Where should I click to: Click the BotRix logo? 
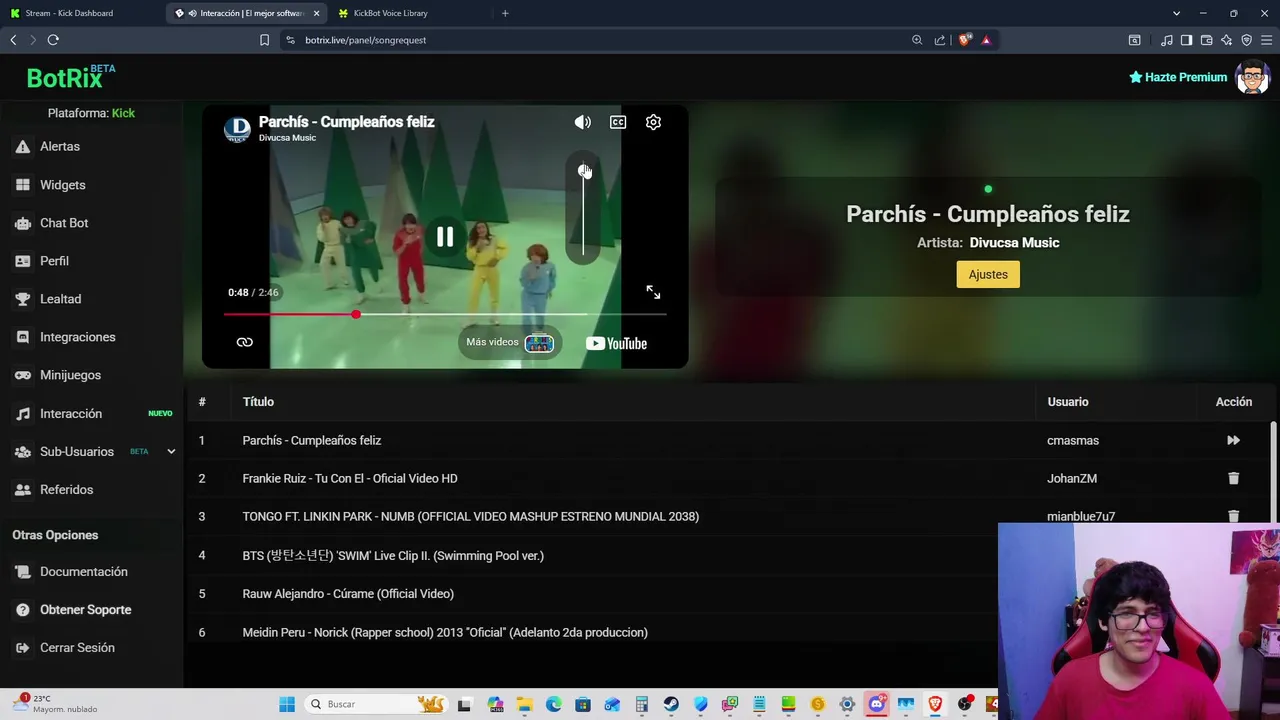[x=71, y=77]
